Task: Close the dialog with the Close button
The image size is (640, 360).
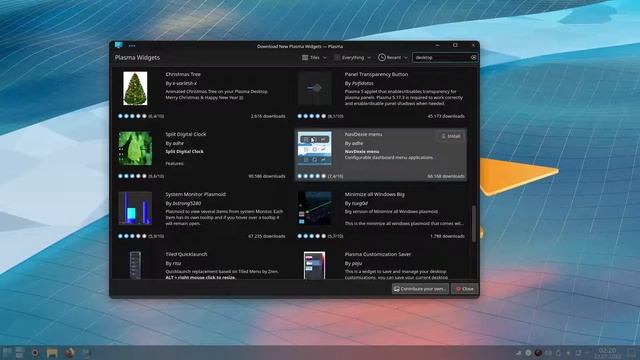Action: coord(464,289)
